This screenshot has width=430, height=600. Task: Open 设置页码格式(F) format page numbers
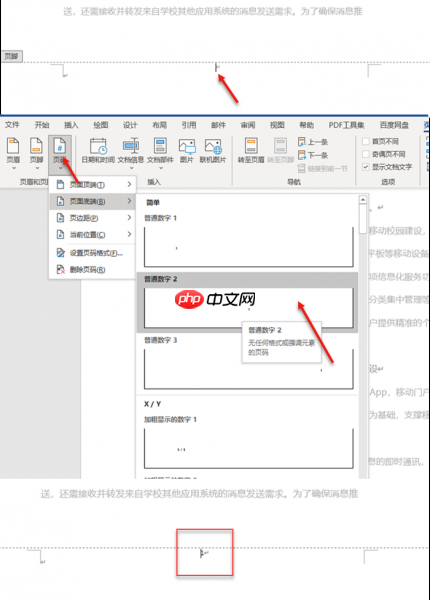tap(91, 253)
